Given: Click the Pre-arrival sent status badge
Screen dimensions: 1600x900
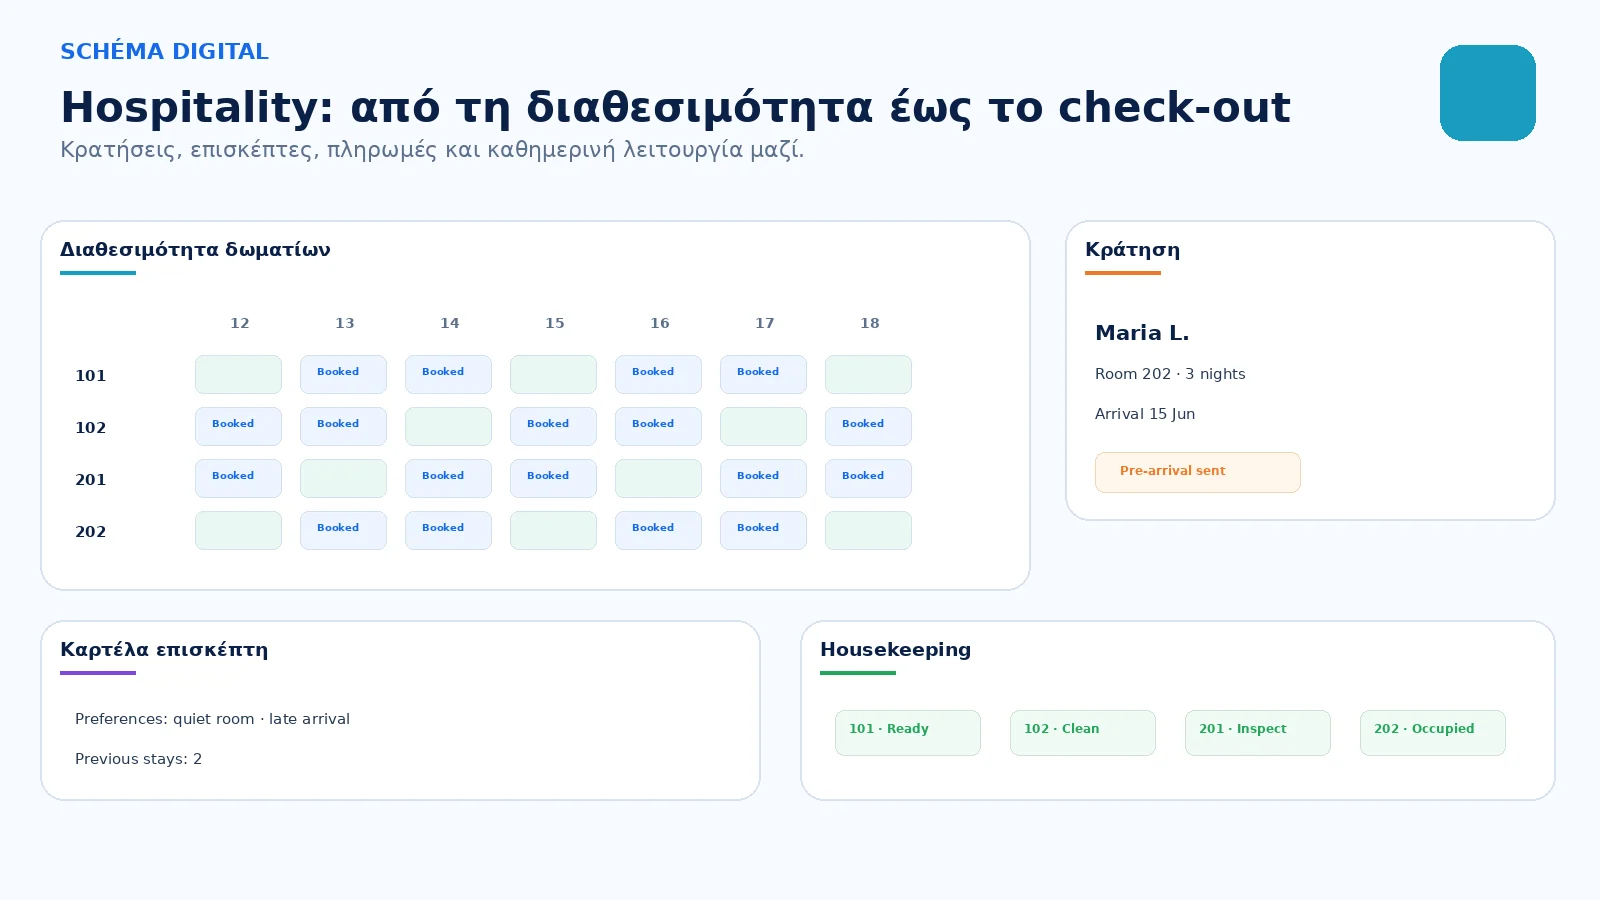Looking at the screenshot, I should pyautogui.click(x=1198, y=472).
